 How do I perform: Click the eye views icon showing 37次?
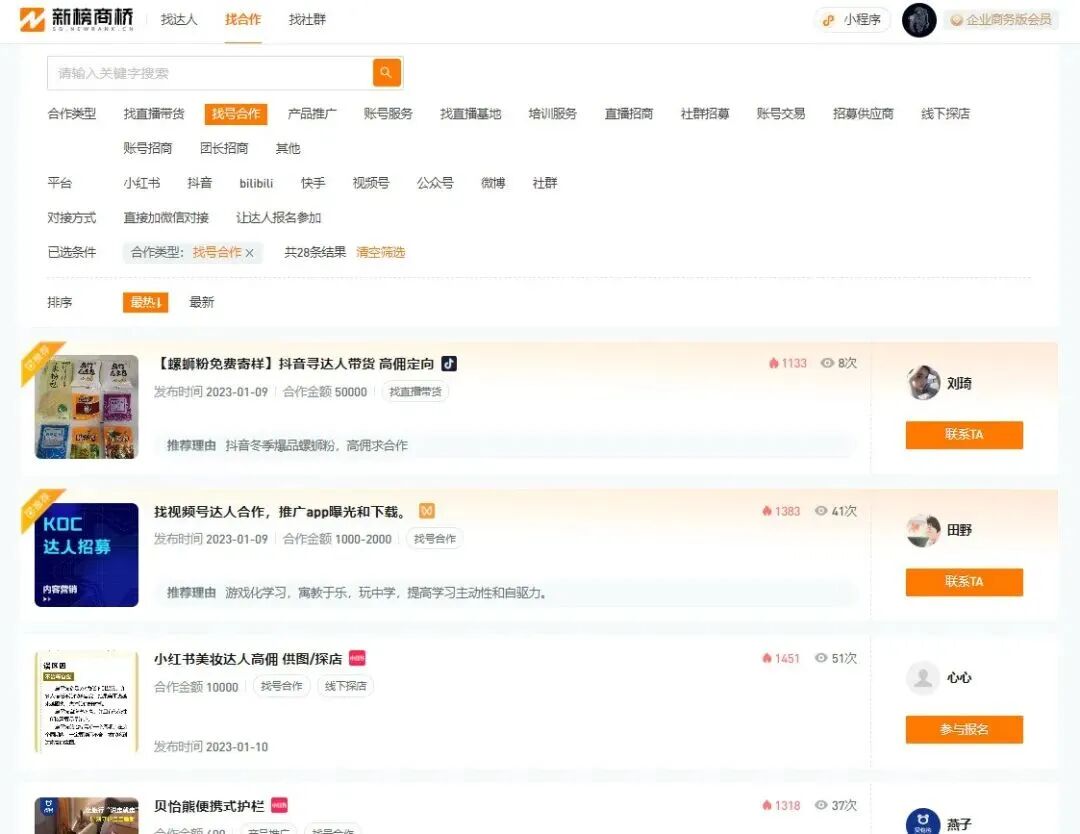pyautogui.click(x=821, y=805)
